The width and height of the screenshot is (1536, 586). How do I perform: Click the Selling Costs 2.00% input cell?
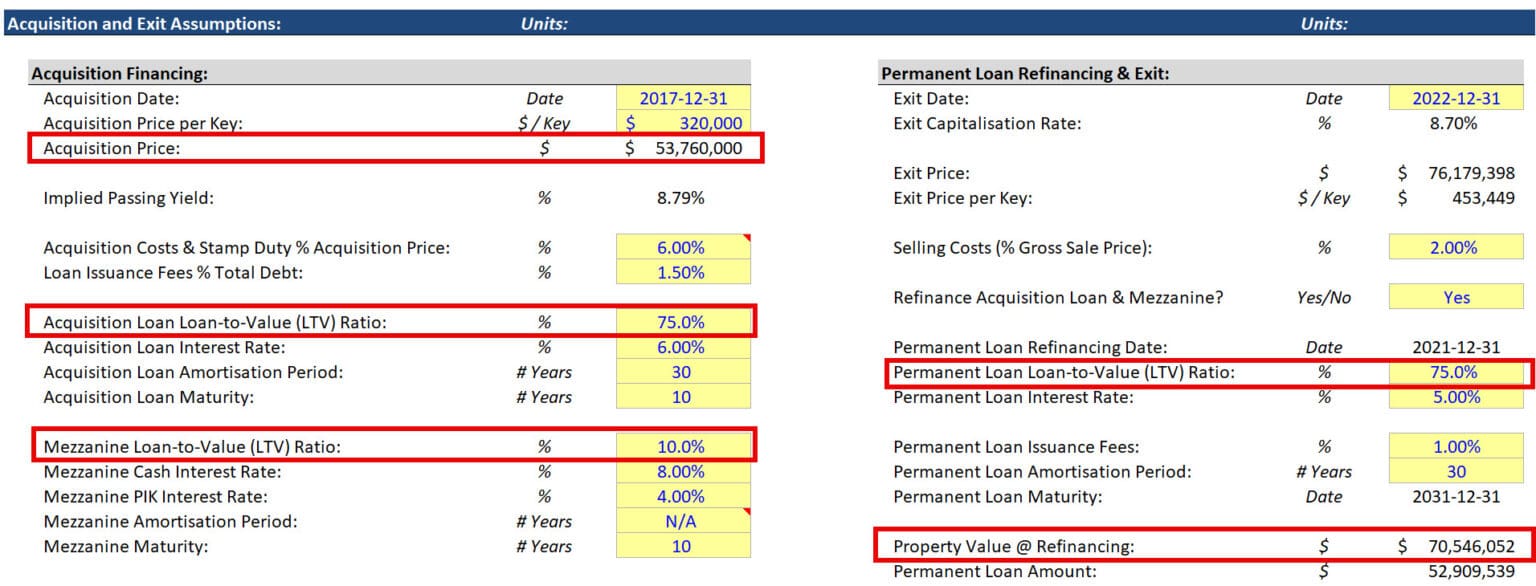click(x=1456, y=247)
